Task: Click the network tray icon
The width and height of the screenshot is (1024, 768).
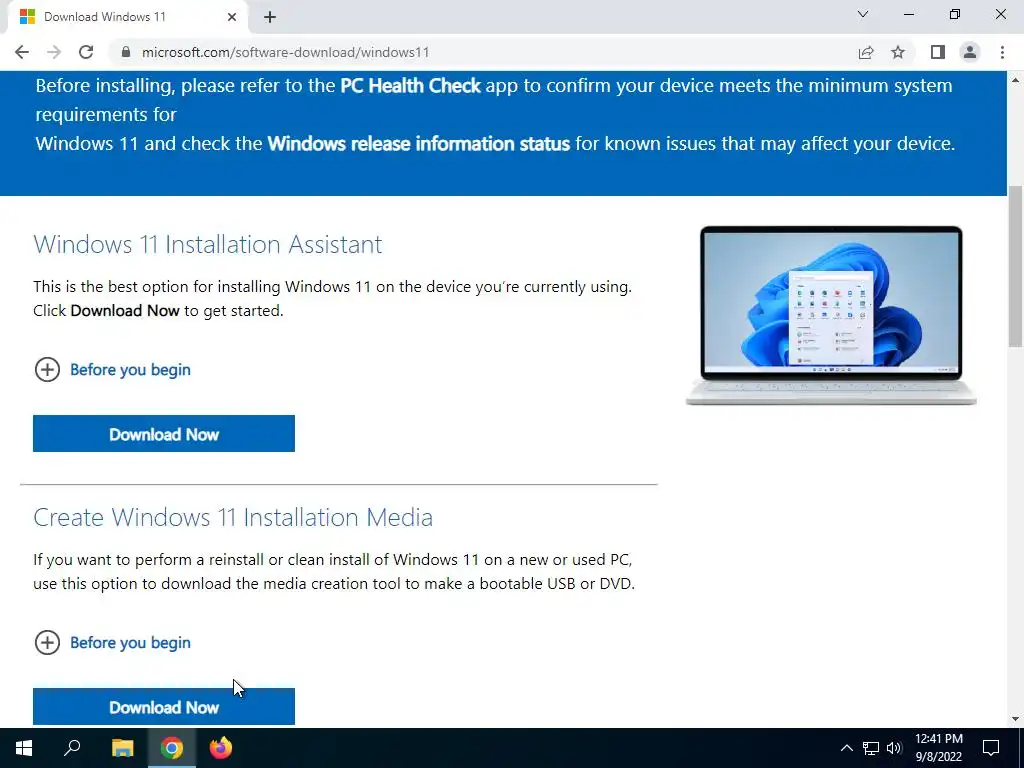Action: point(871,748)
